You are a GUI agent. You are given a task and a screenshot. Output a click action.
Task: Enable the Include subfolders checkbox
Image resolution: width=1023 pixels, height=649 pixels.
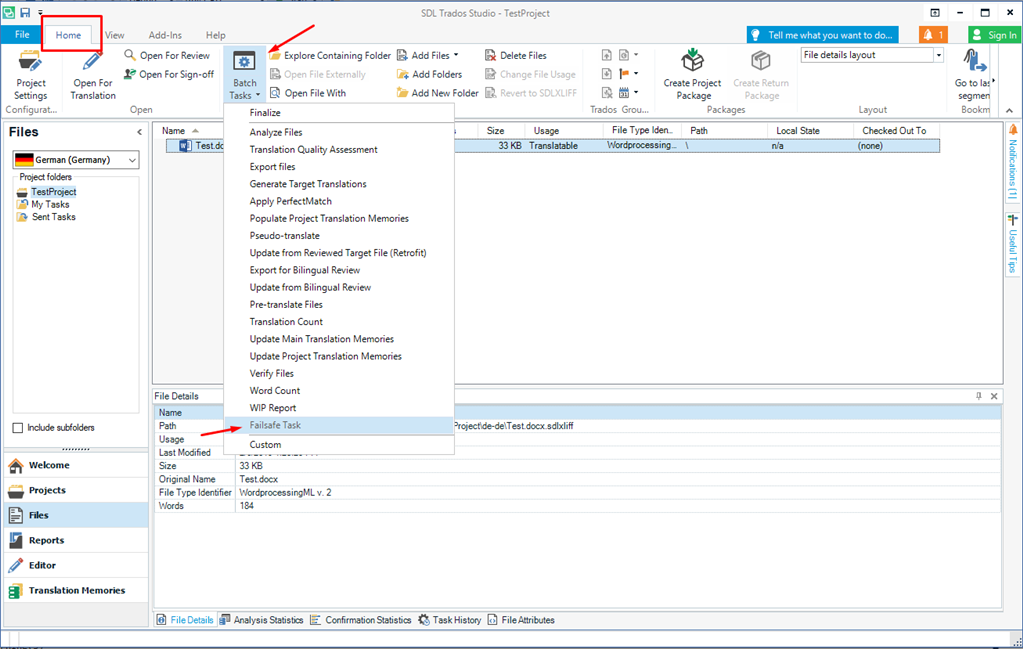18,428
